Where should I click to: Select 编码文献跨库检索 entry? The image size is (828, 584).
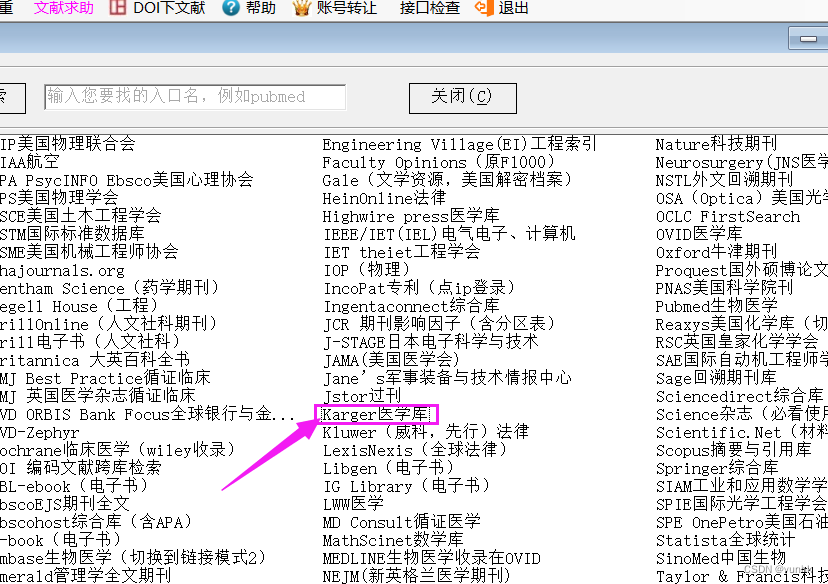coord(80,468)
